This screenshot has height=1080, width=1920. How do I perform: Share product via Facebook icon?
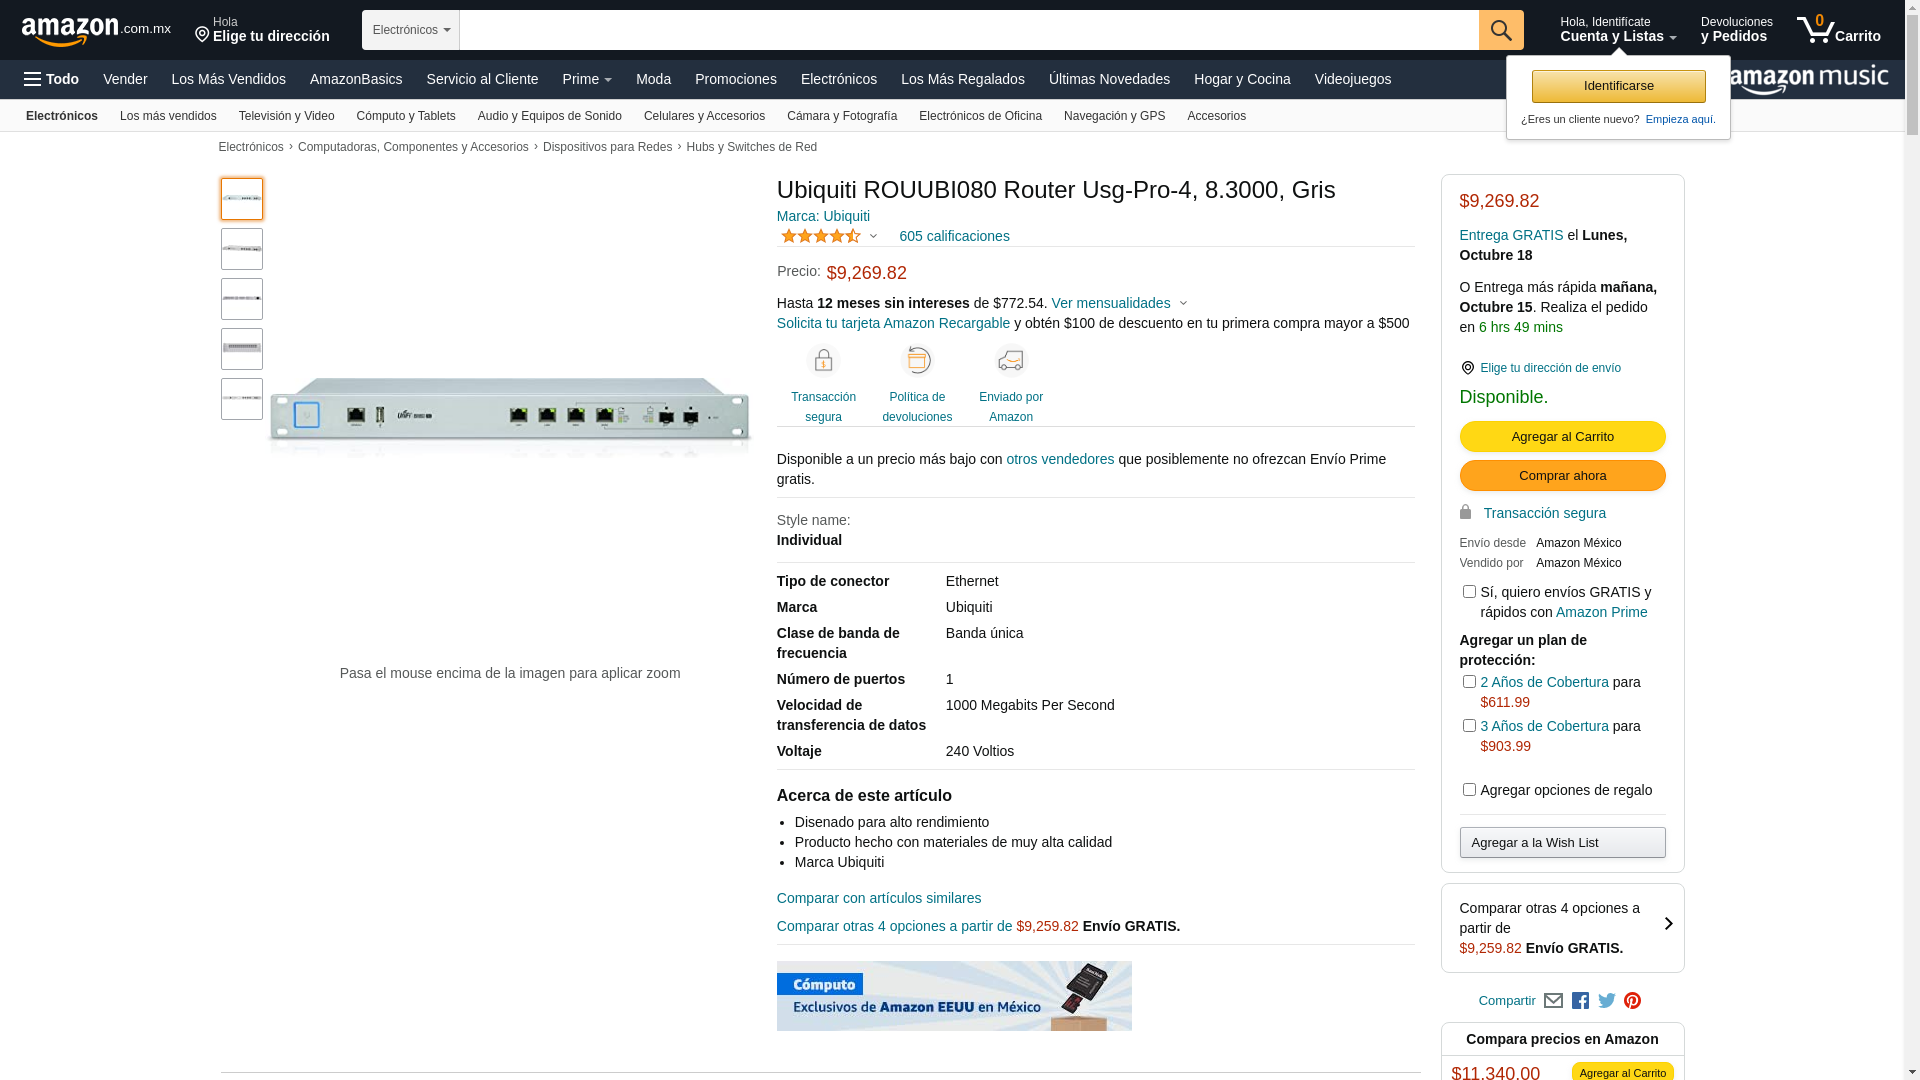point(1580,1001)
